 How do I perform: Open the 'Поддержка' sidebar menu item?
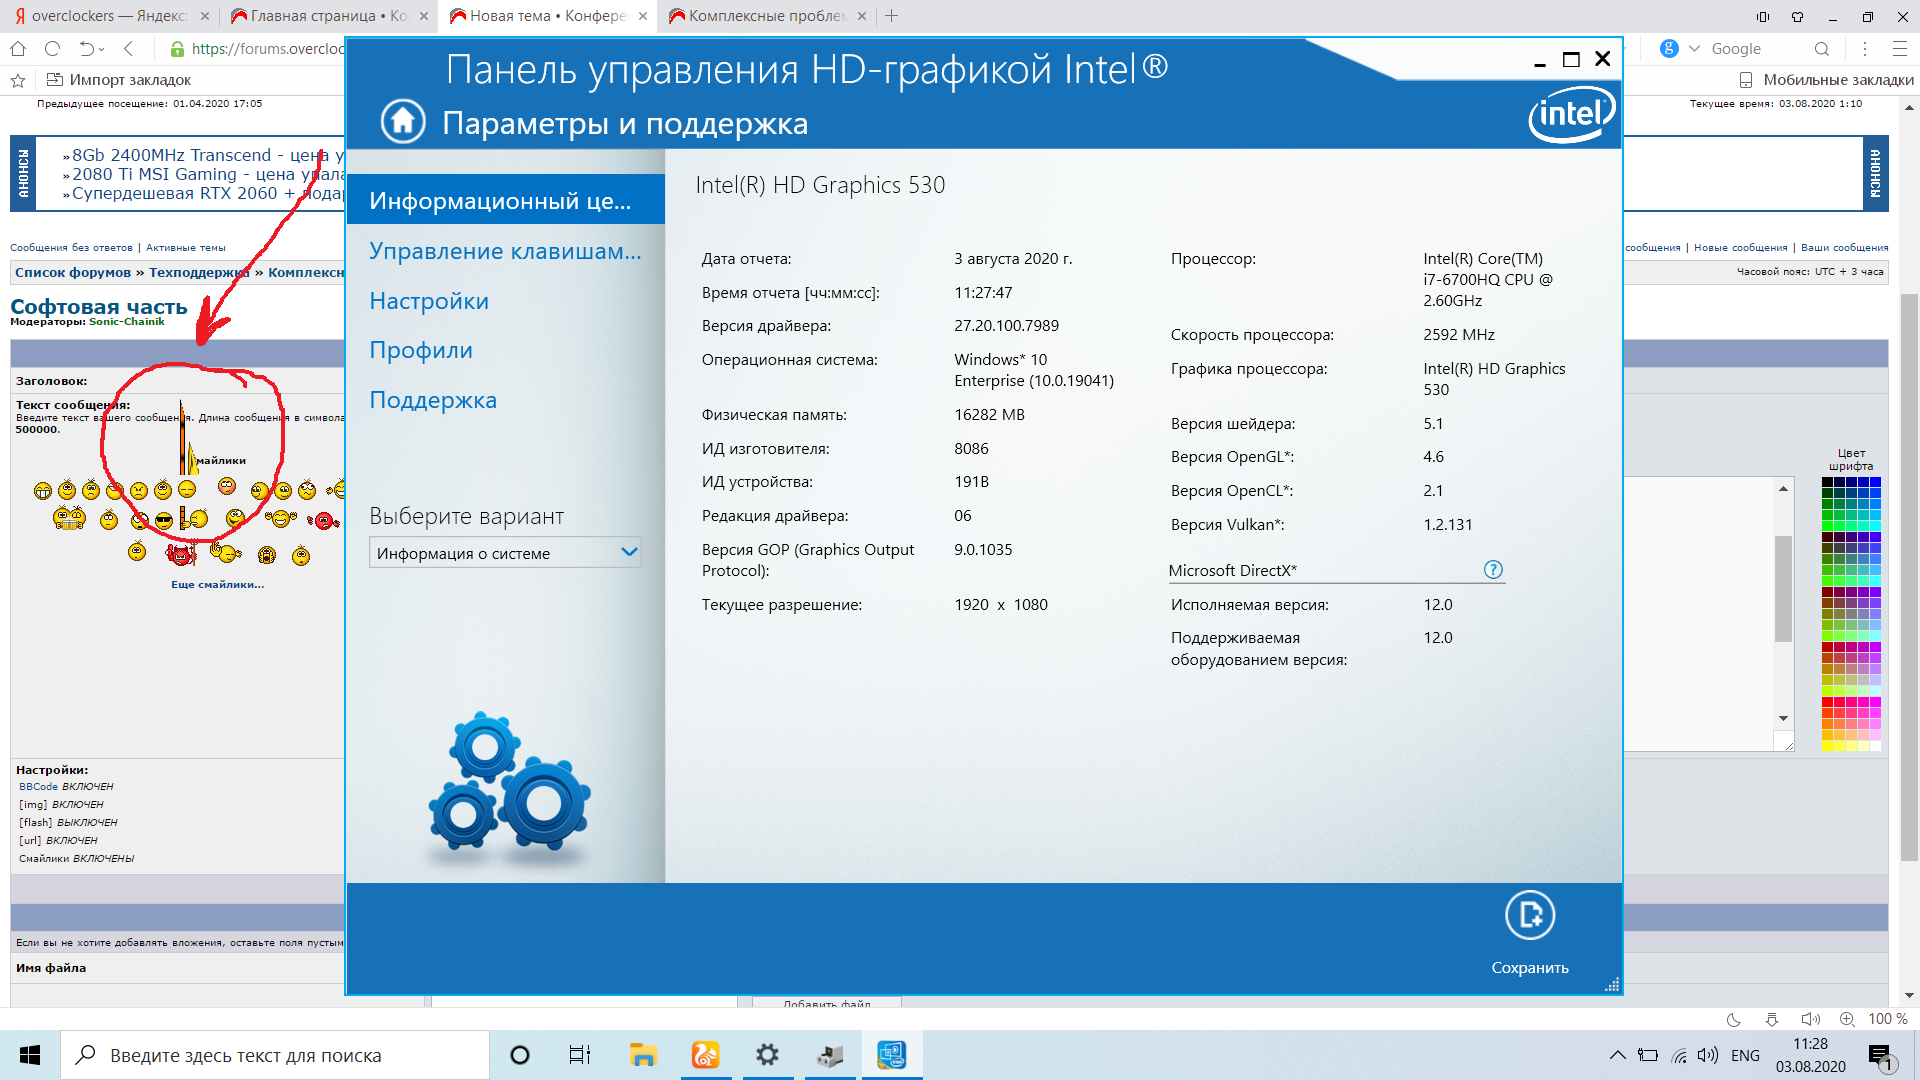pos(432,400)
